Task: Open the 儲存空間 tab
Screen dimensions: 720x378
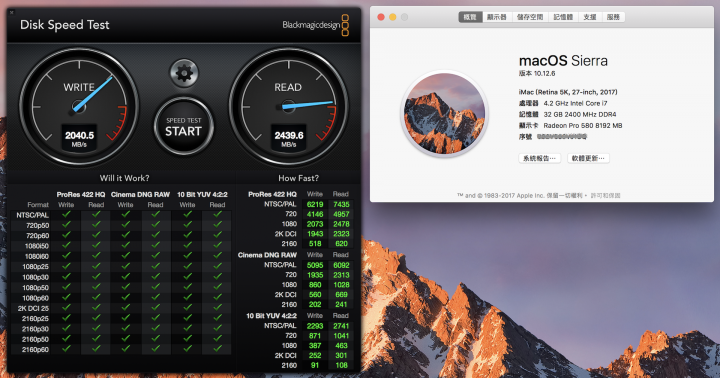Action: tap(530, 17)
